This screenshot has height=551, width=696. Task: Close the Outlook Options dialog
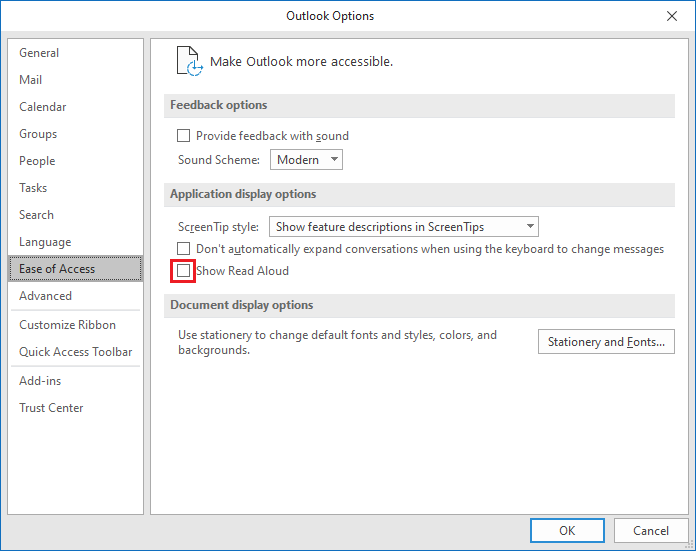(x=672, y=16)
